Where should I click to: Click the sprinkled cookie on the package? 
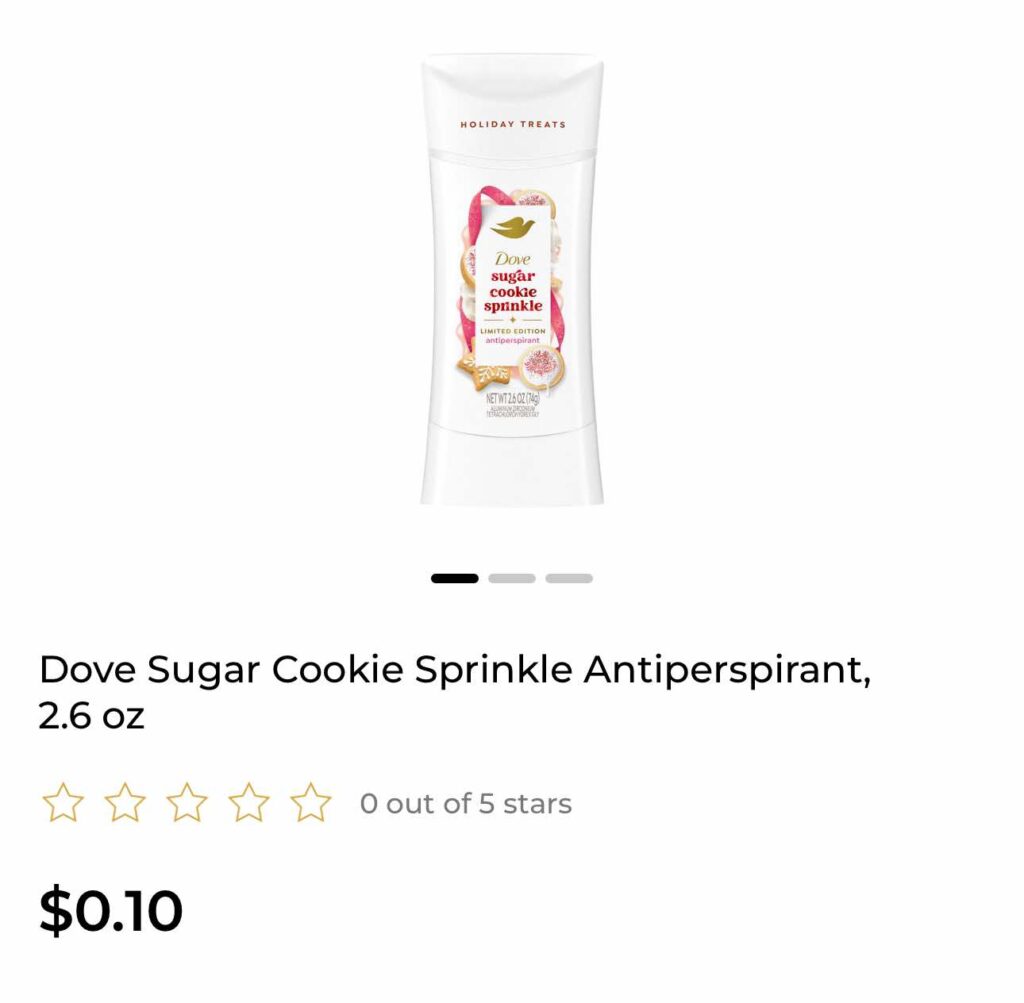[541, 367]
